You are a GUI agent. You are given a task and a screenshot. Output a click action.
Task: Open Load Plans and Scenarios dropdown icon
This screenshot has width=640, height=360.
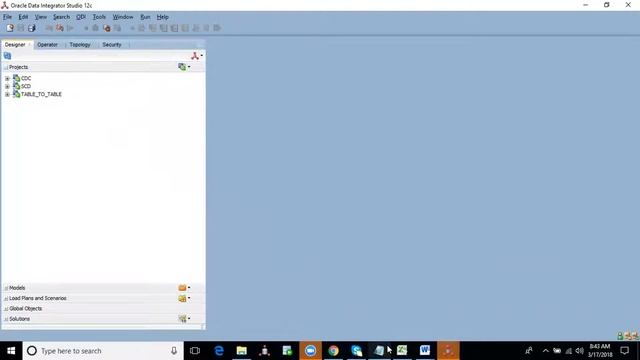tap(184, 298)
